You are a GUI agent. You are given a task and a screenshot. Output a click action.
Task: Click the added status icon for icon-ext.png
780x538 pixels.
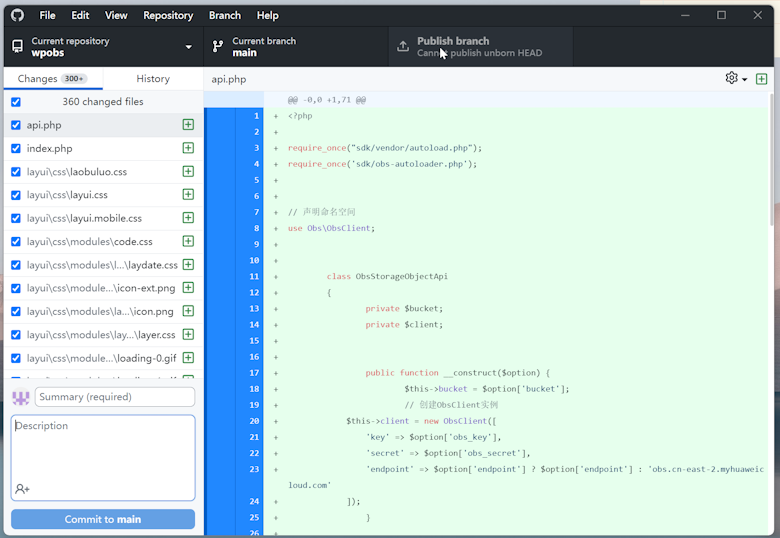click(x=188, y=287)
